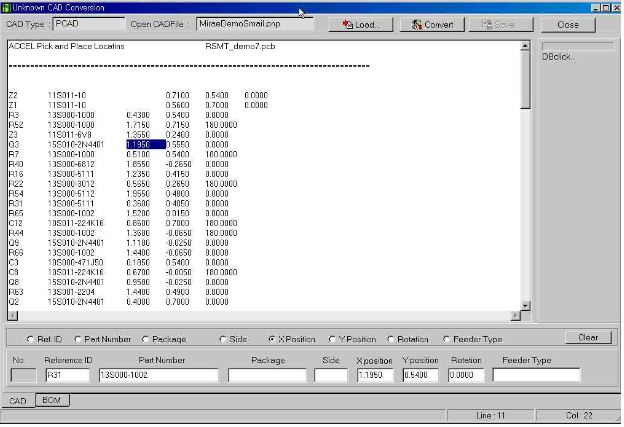
Task: Click the app icon in the title bar
Action: click(6, 8)
